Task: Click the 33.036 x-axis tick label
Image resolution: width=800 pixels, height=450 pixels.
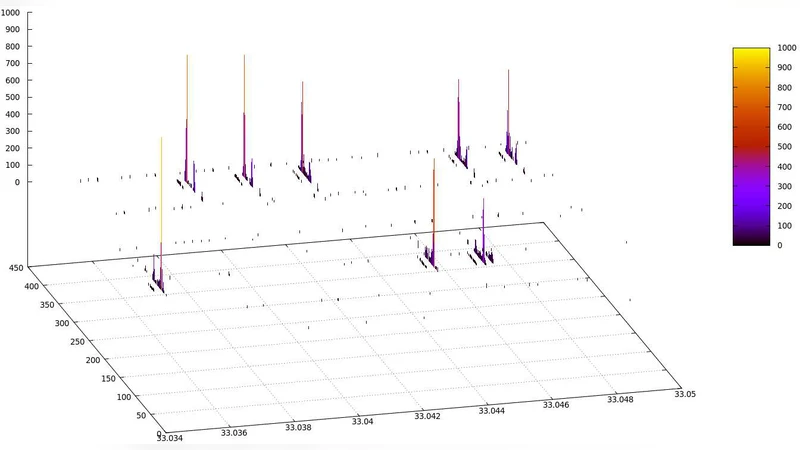Action: pos(235,433)
